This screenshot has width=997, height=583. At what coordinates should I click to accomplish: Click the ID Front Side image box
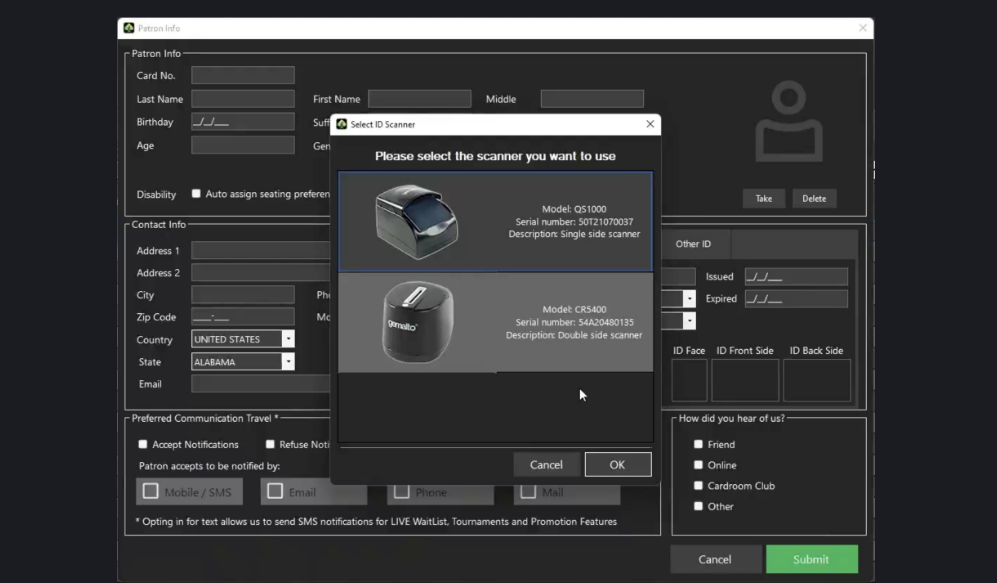[x=745, y=380]
